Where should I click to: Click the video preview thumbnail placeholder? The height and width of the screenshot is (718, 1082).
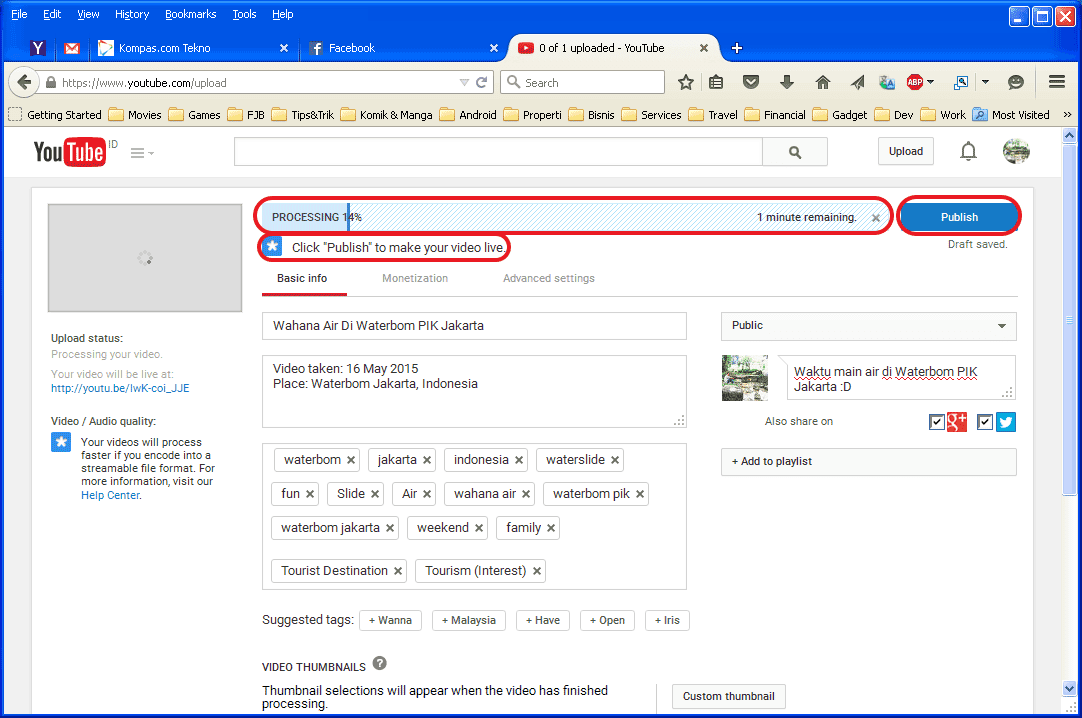(x=145, y=258)
